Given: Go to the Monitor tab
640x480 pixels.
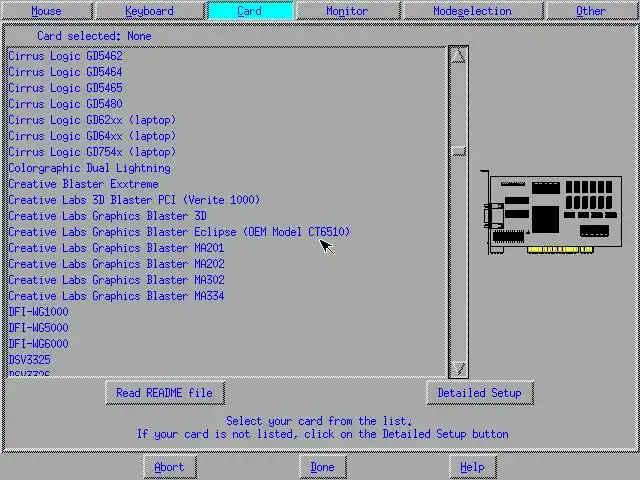Looking at the screenshot, I should pos(347,11).
